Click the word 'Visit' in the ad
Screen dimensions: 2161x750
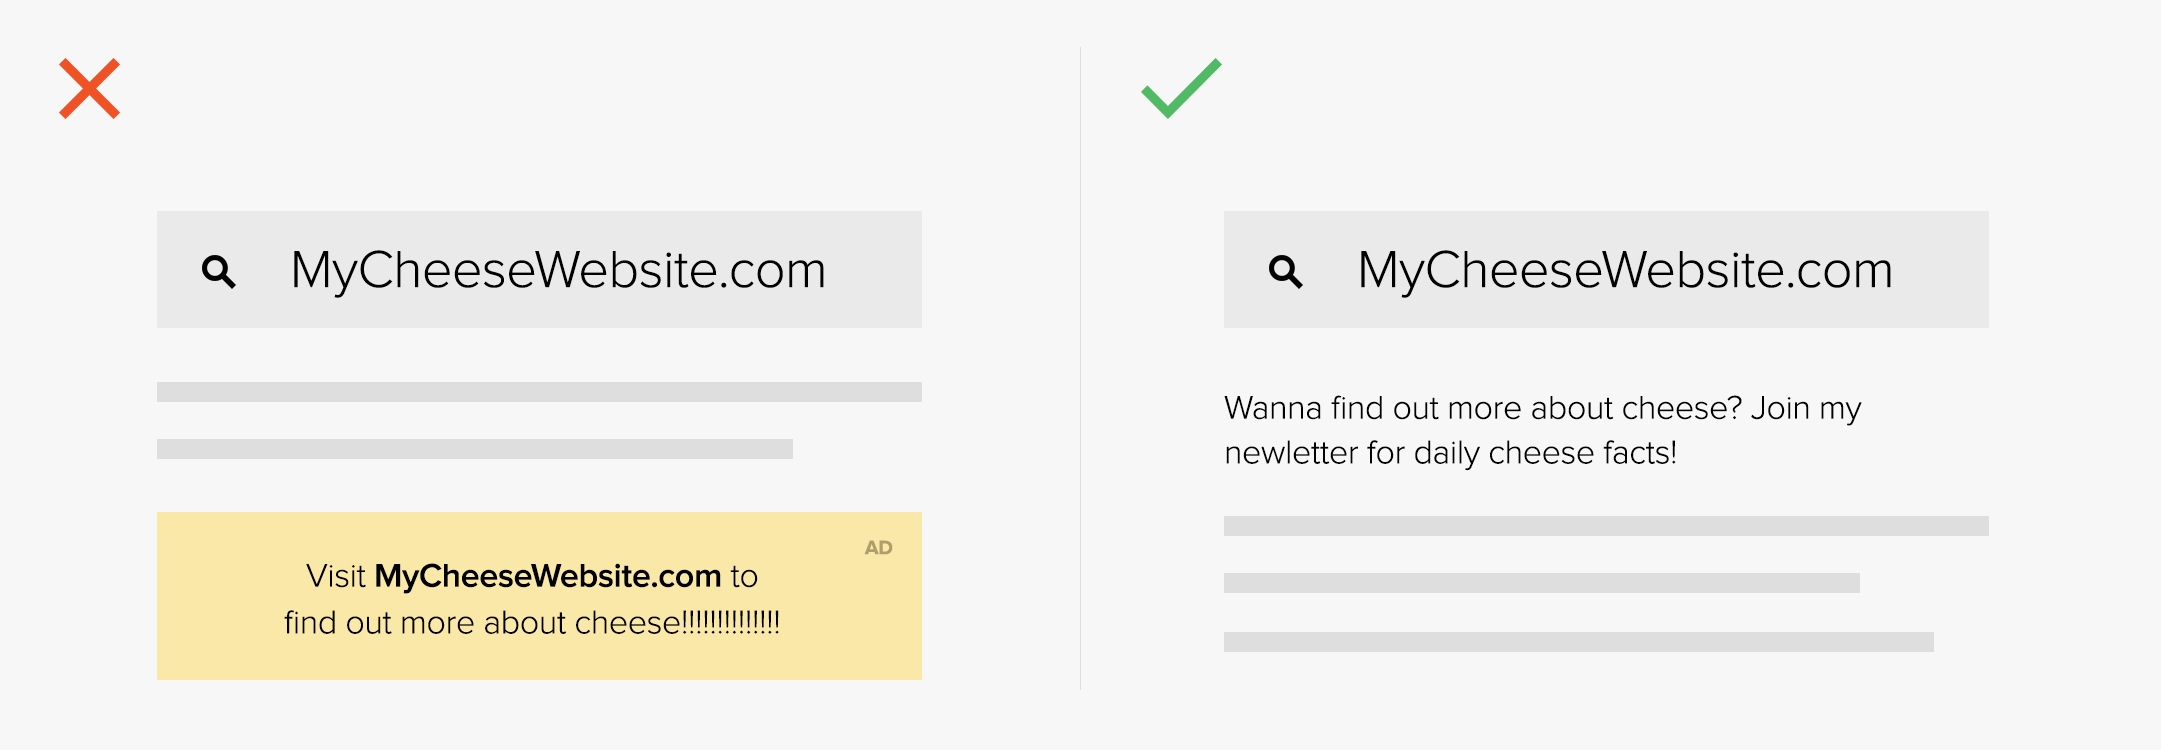point(336,576)
